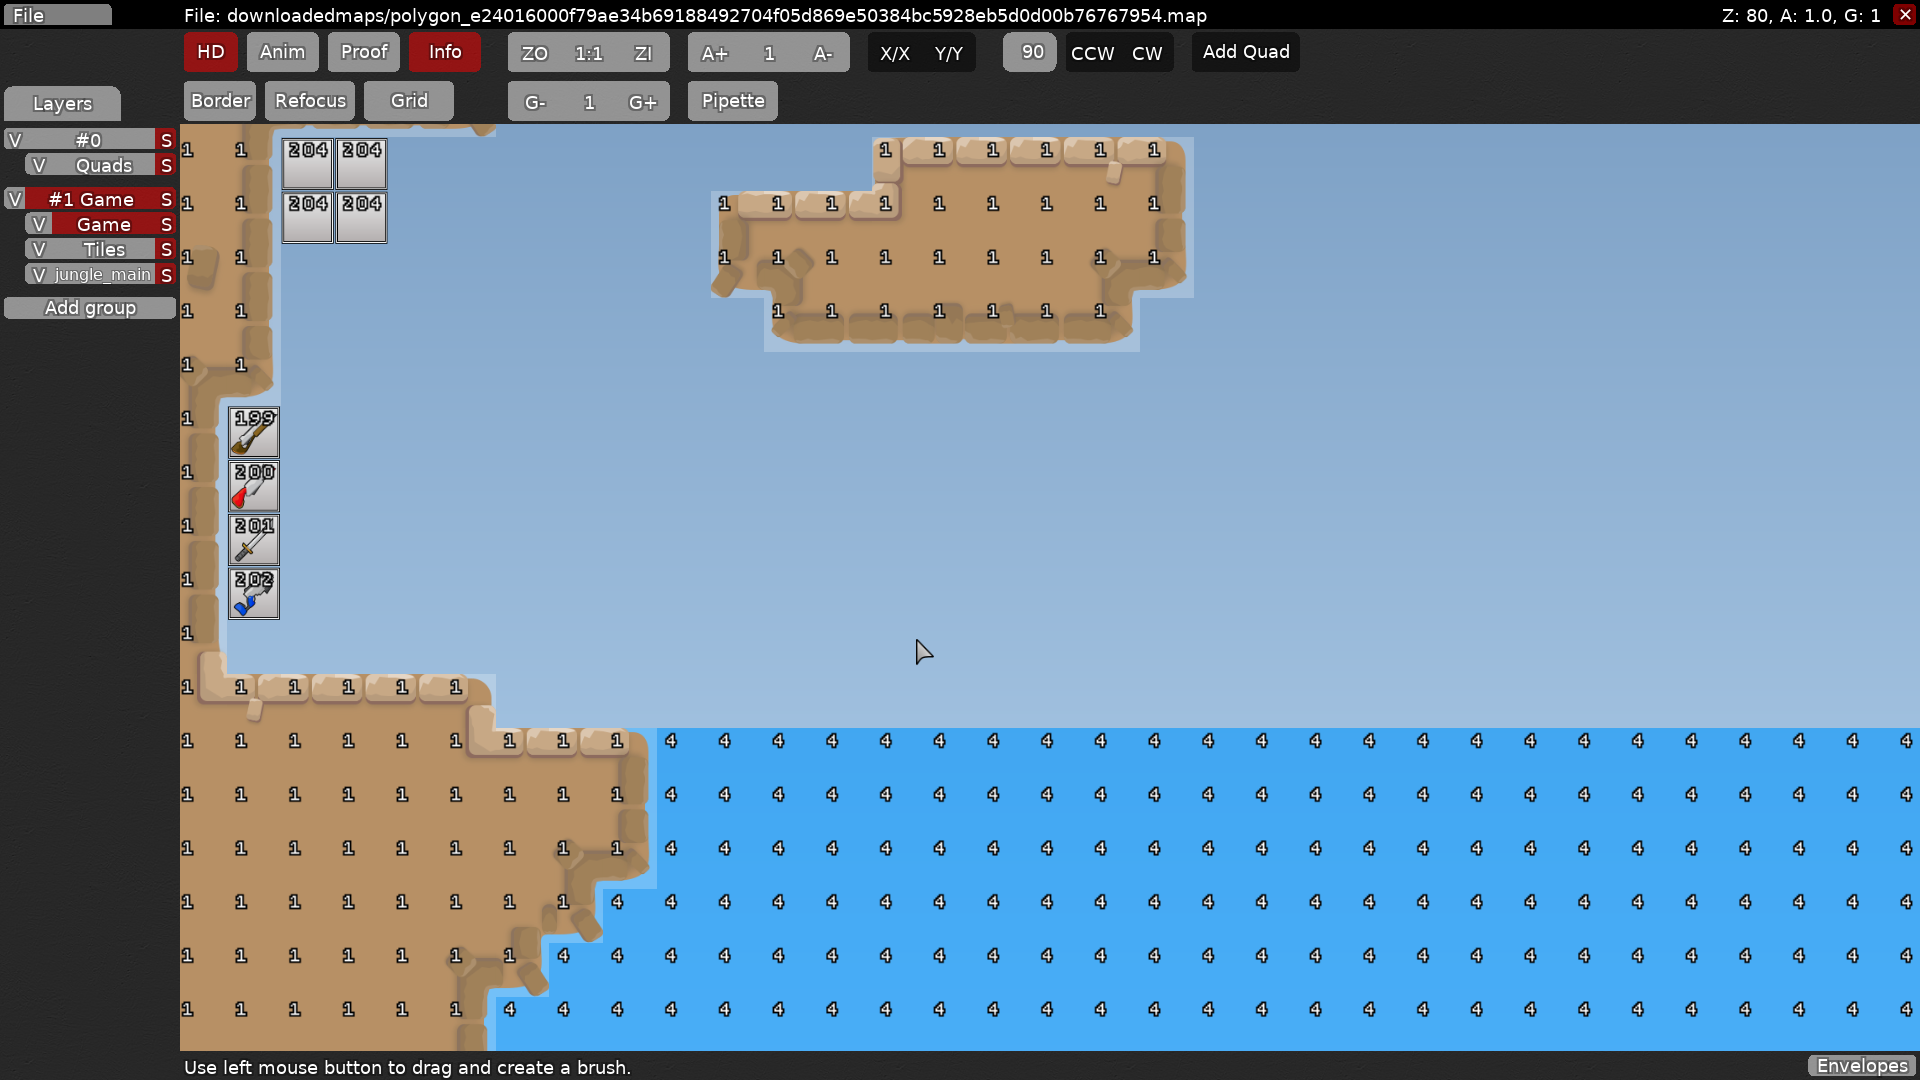Select the #0 group
This screenshot has height=1080, width=1920.
coord(90,140)
